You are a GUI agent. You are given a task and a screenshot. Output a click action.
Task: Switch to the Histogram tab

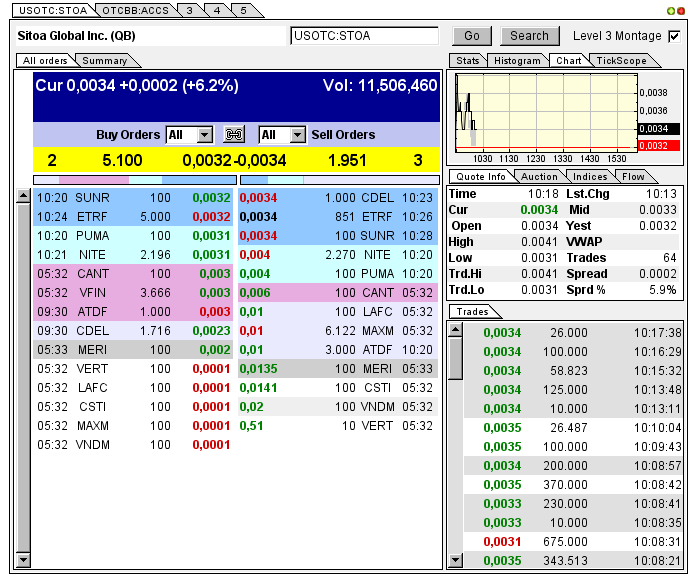517,61
